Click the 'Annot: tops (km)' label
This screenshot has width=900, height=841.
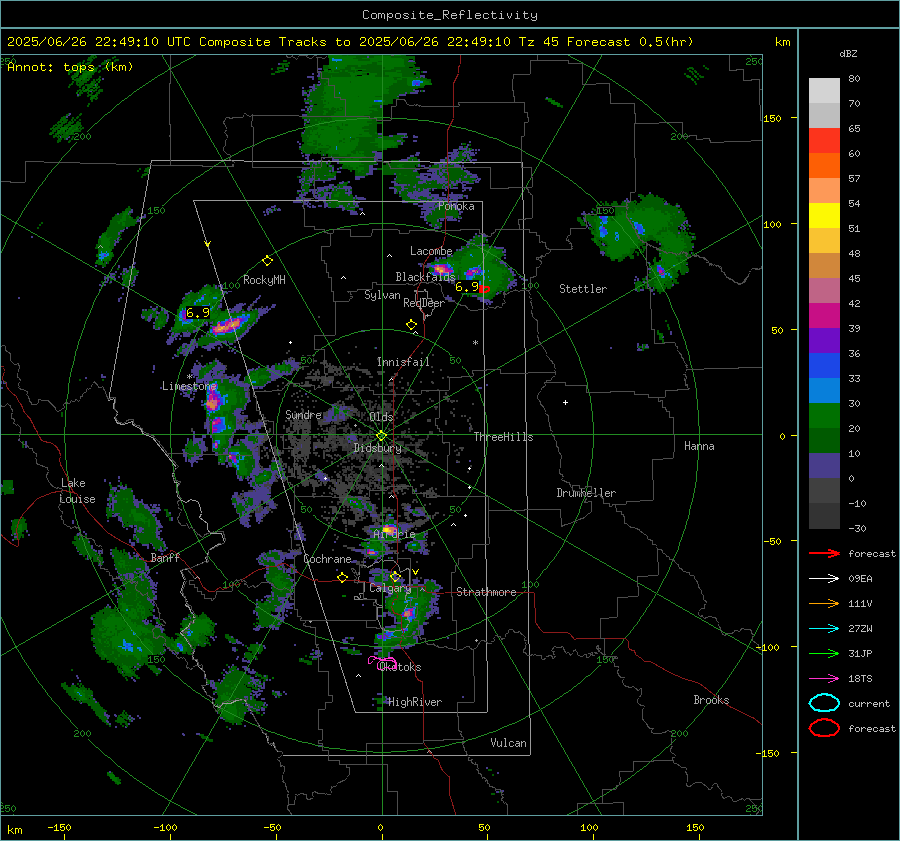click(x=70, y=67)
